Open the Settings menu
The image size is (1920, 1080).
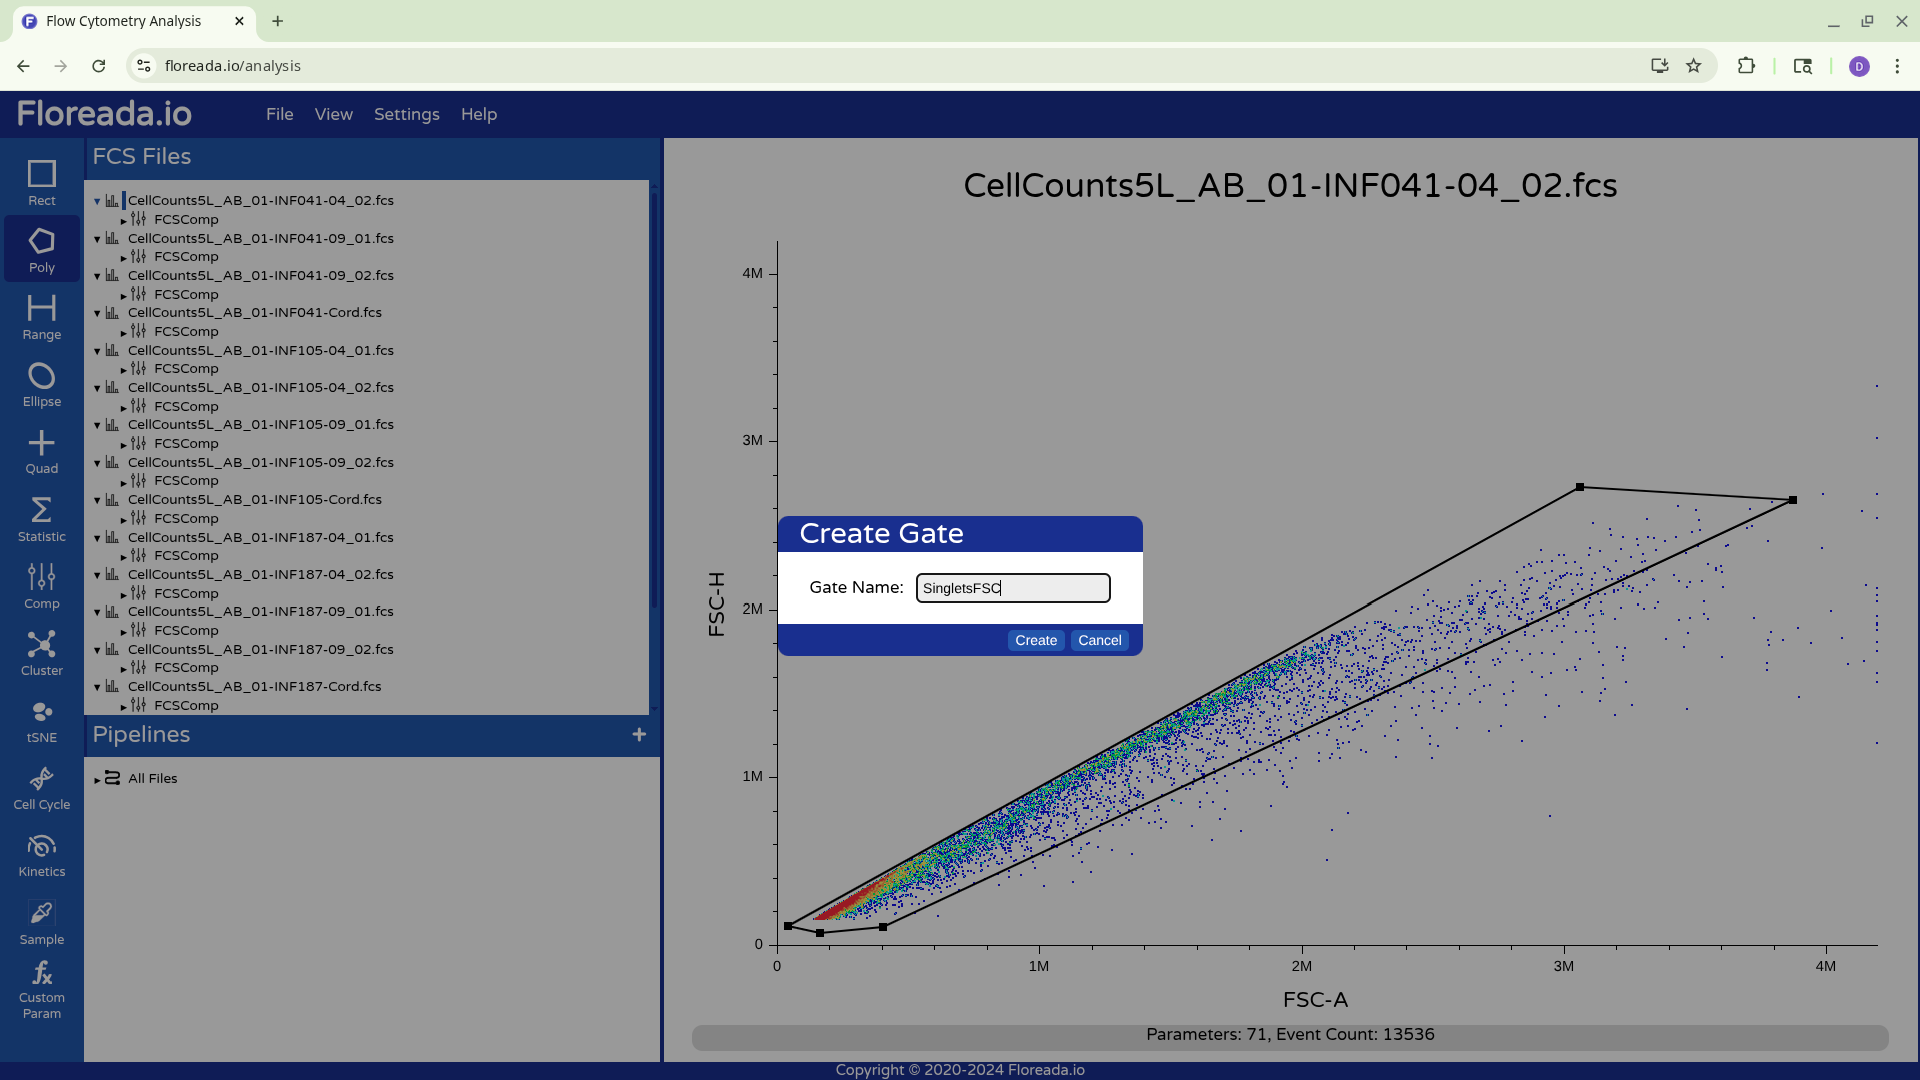point(406,114)
